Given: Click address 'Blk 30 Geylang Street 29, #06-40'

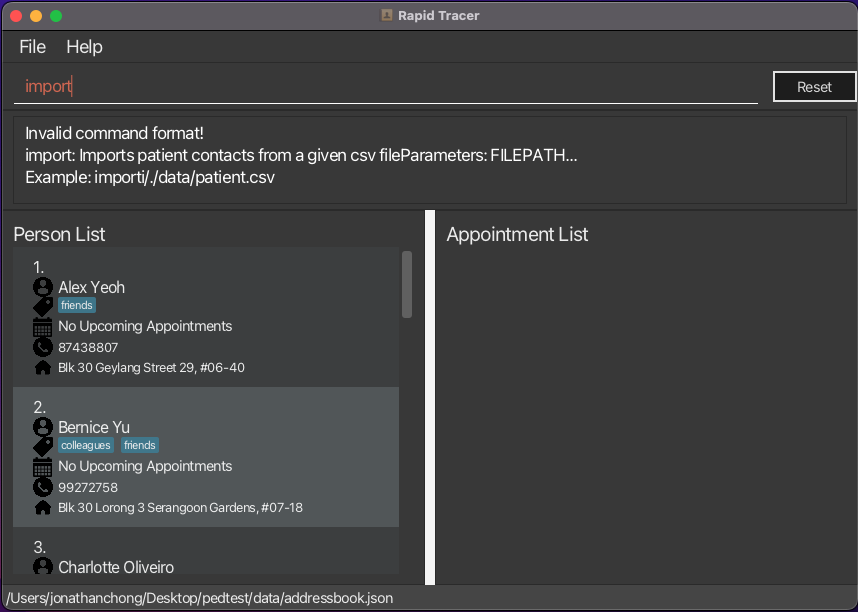Looking at the screenshot, I should tap(152, 367).
